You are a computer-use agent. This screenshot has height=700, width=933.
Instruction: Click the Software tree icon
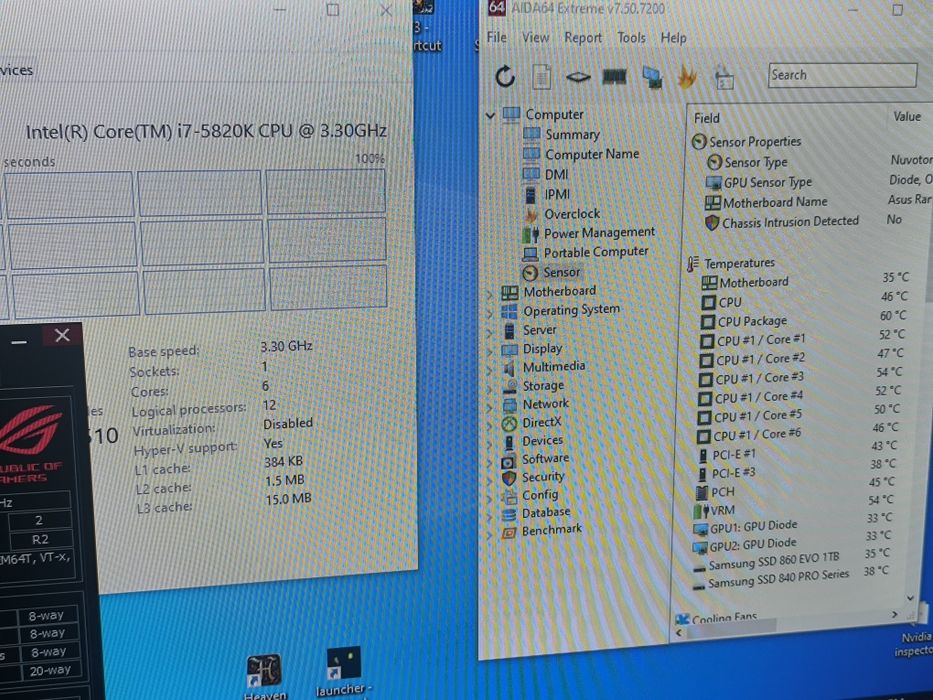click(509, 461)
